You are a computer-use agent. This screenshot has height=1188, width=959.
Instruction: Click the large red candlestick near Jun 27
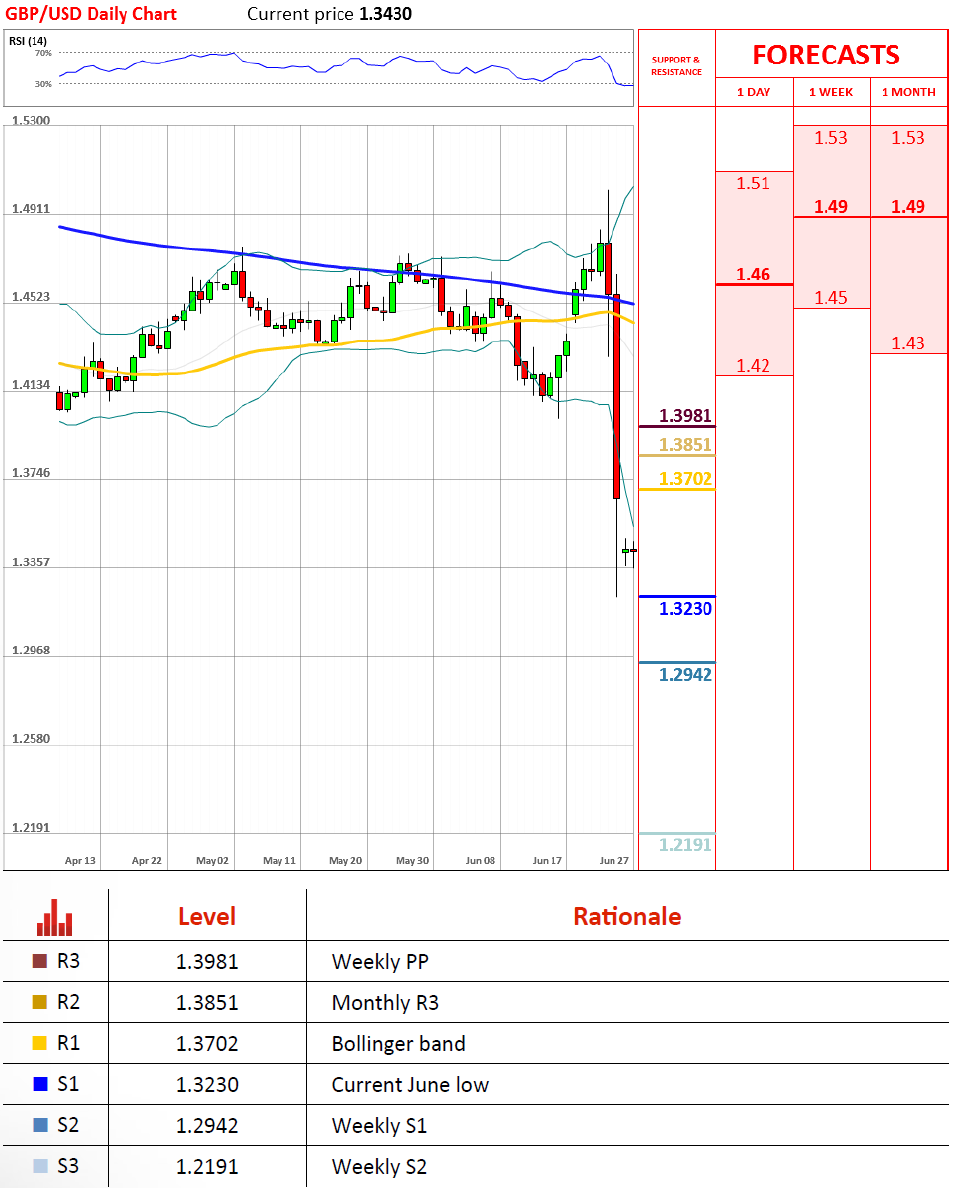tap(617, 396)
